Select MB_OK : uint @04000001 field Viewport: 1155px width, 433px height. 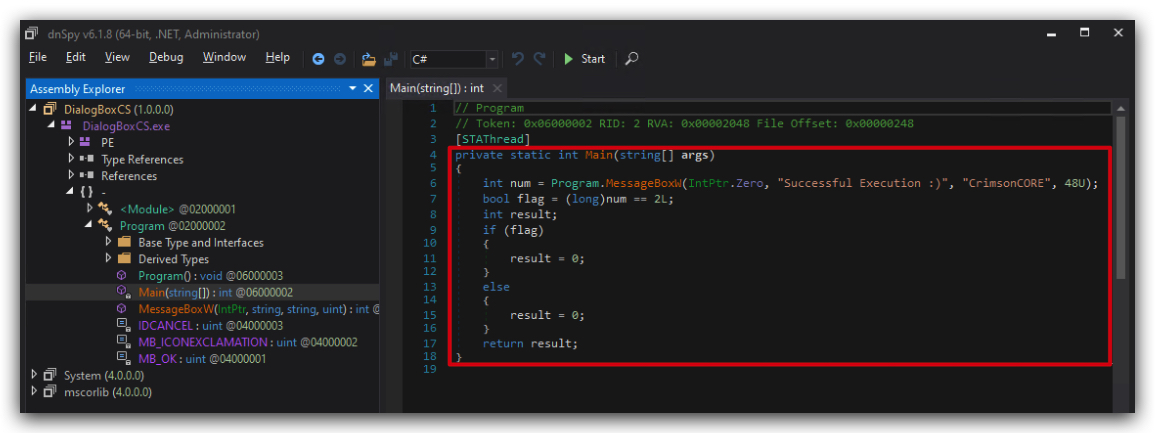tap(202, 359)
